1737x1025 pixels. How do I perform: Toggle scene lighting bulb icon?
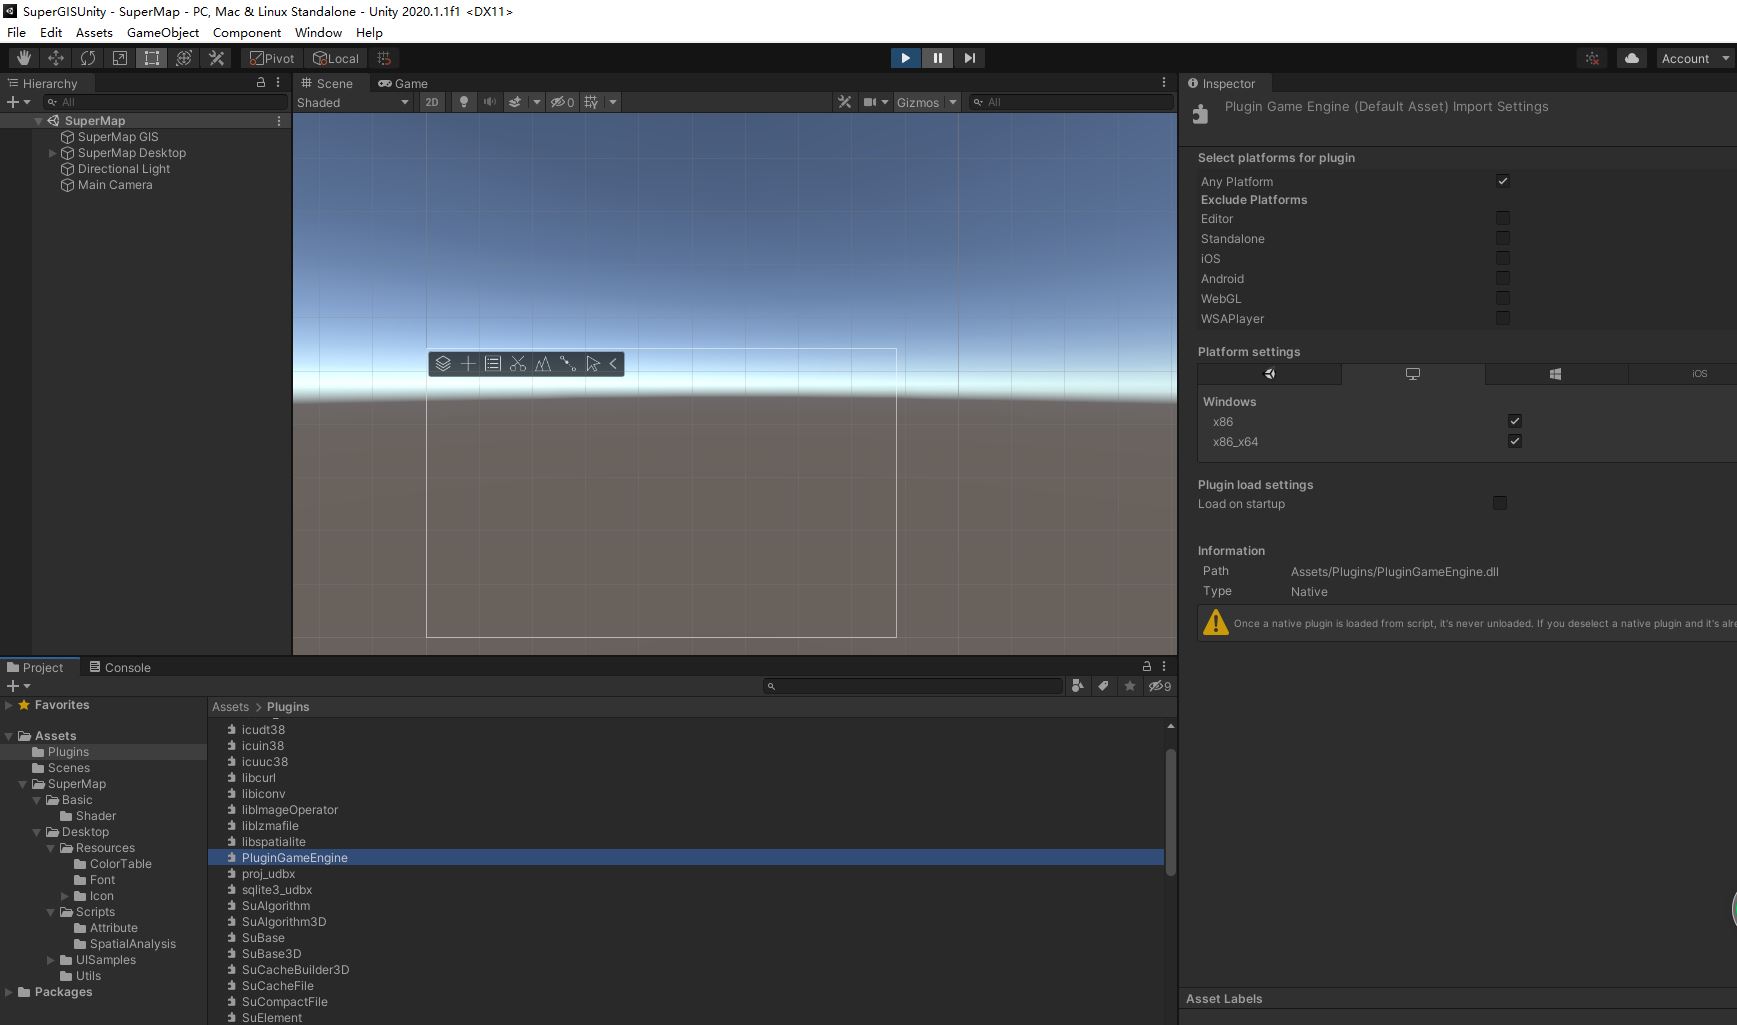463,102
